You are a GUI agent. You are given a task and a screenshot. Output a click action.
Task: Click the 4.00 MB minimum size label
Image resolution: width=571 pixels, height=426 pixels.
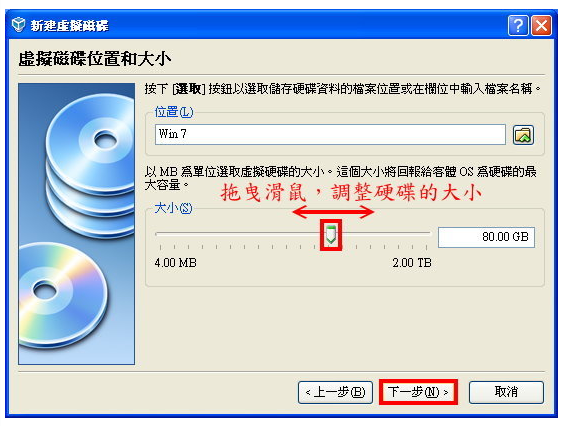pos(175,263)
